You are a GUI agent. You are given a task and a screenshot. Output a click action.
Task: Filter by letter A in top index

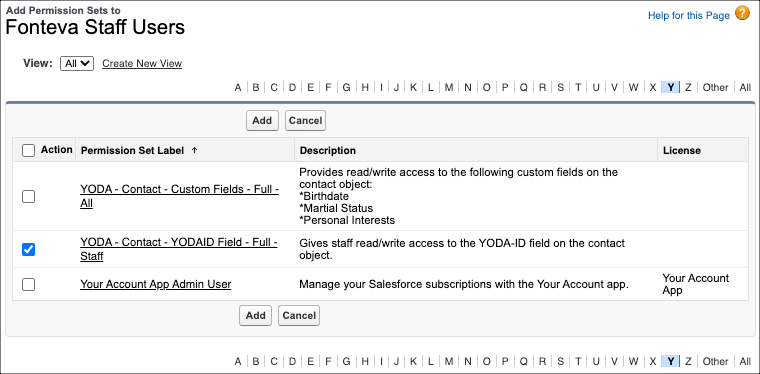point(238,88)
